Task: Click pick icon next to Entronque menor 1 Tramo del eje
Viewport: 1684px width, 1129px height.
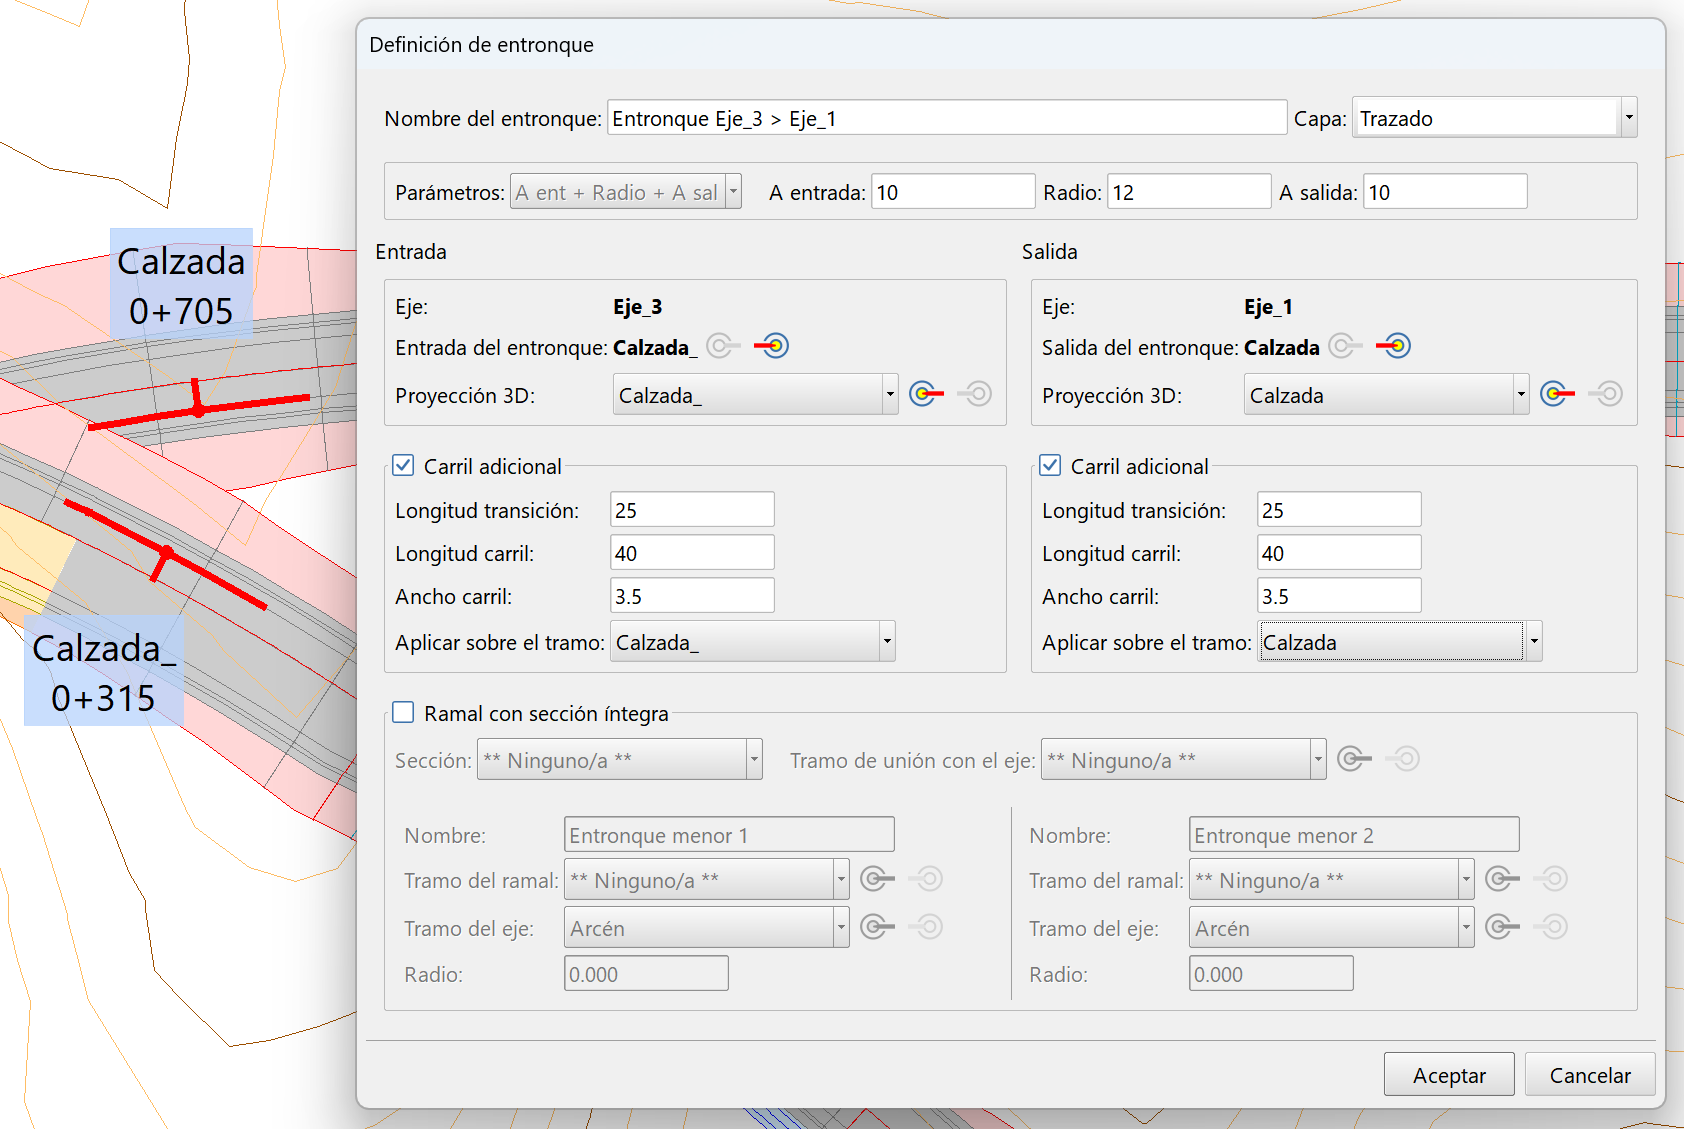Action: click(877, 927)
